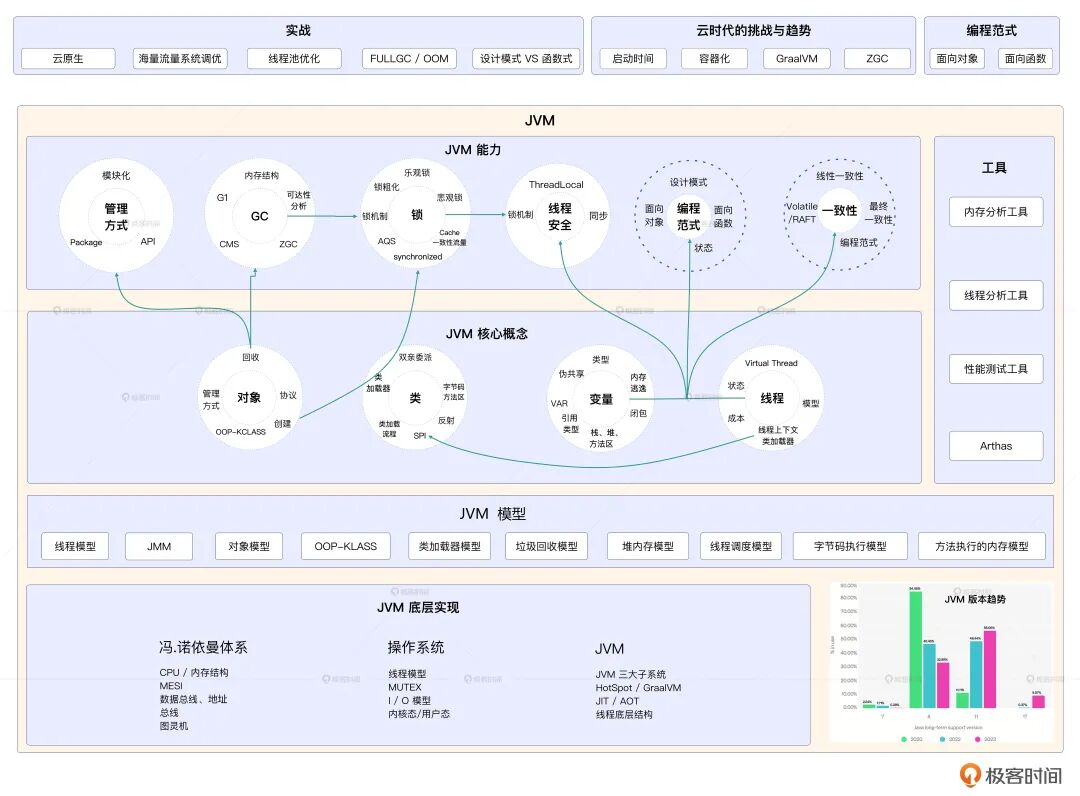This screenshot has width=1080, height=796.
Task: Click the 海量流量系统调优 box
Action: point(180,59)
